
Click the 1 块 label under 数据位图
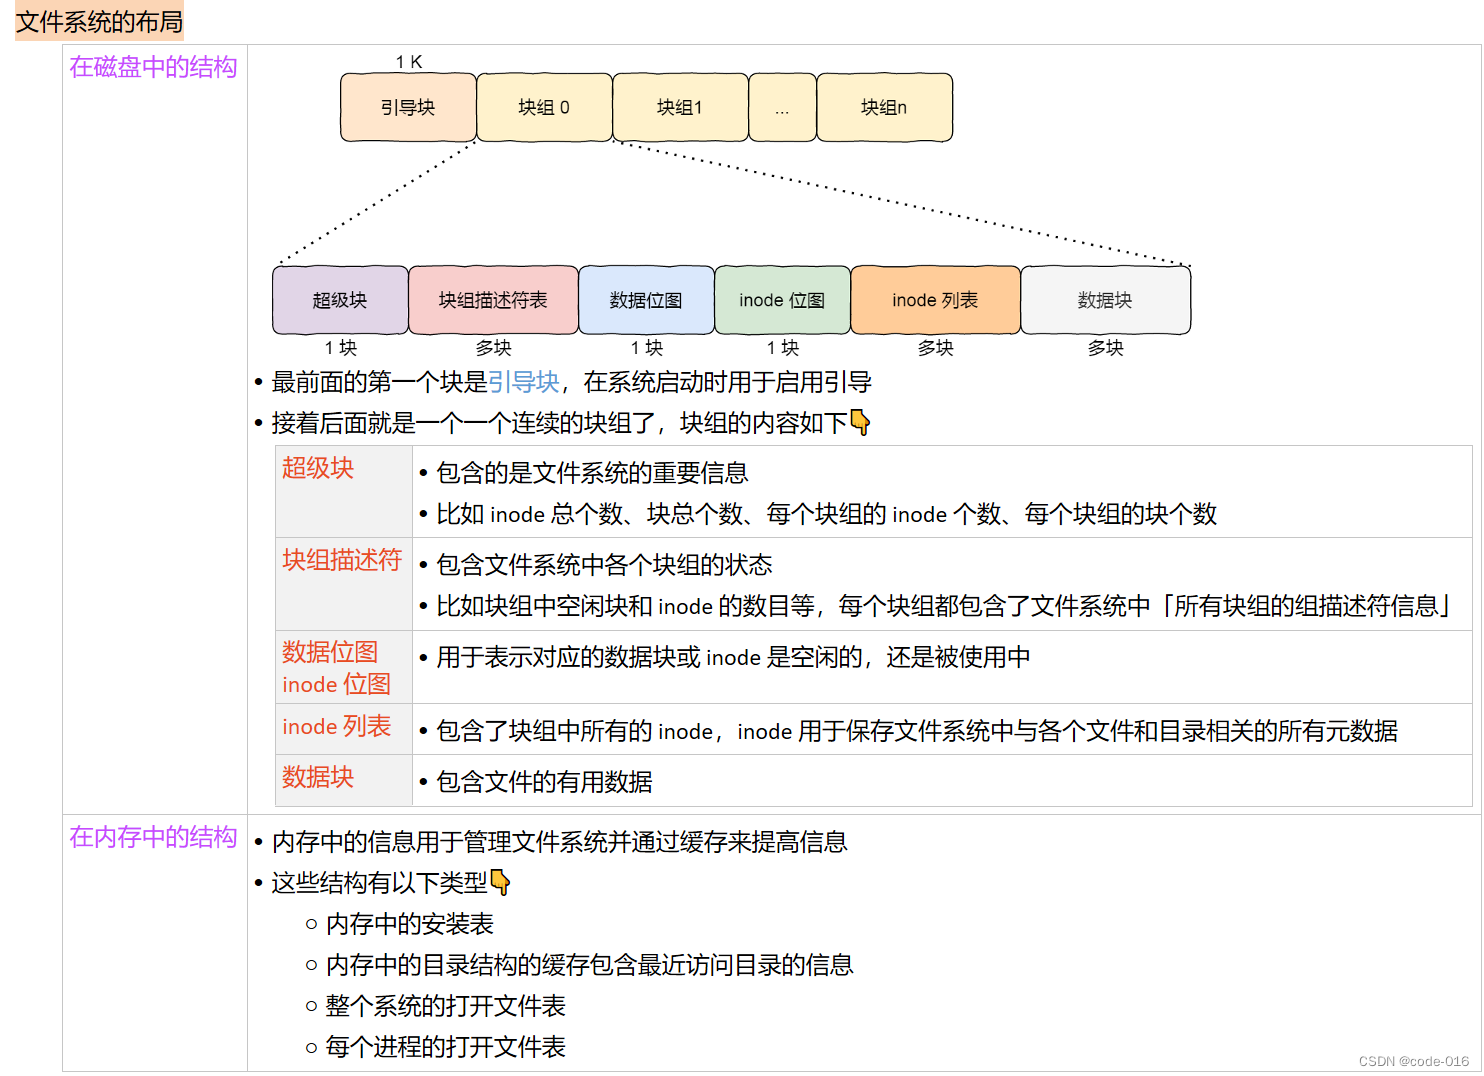[x=646, y=348]
